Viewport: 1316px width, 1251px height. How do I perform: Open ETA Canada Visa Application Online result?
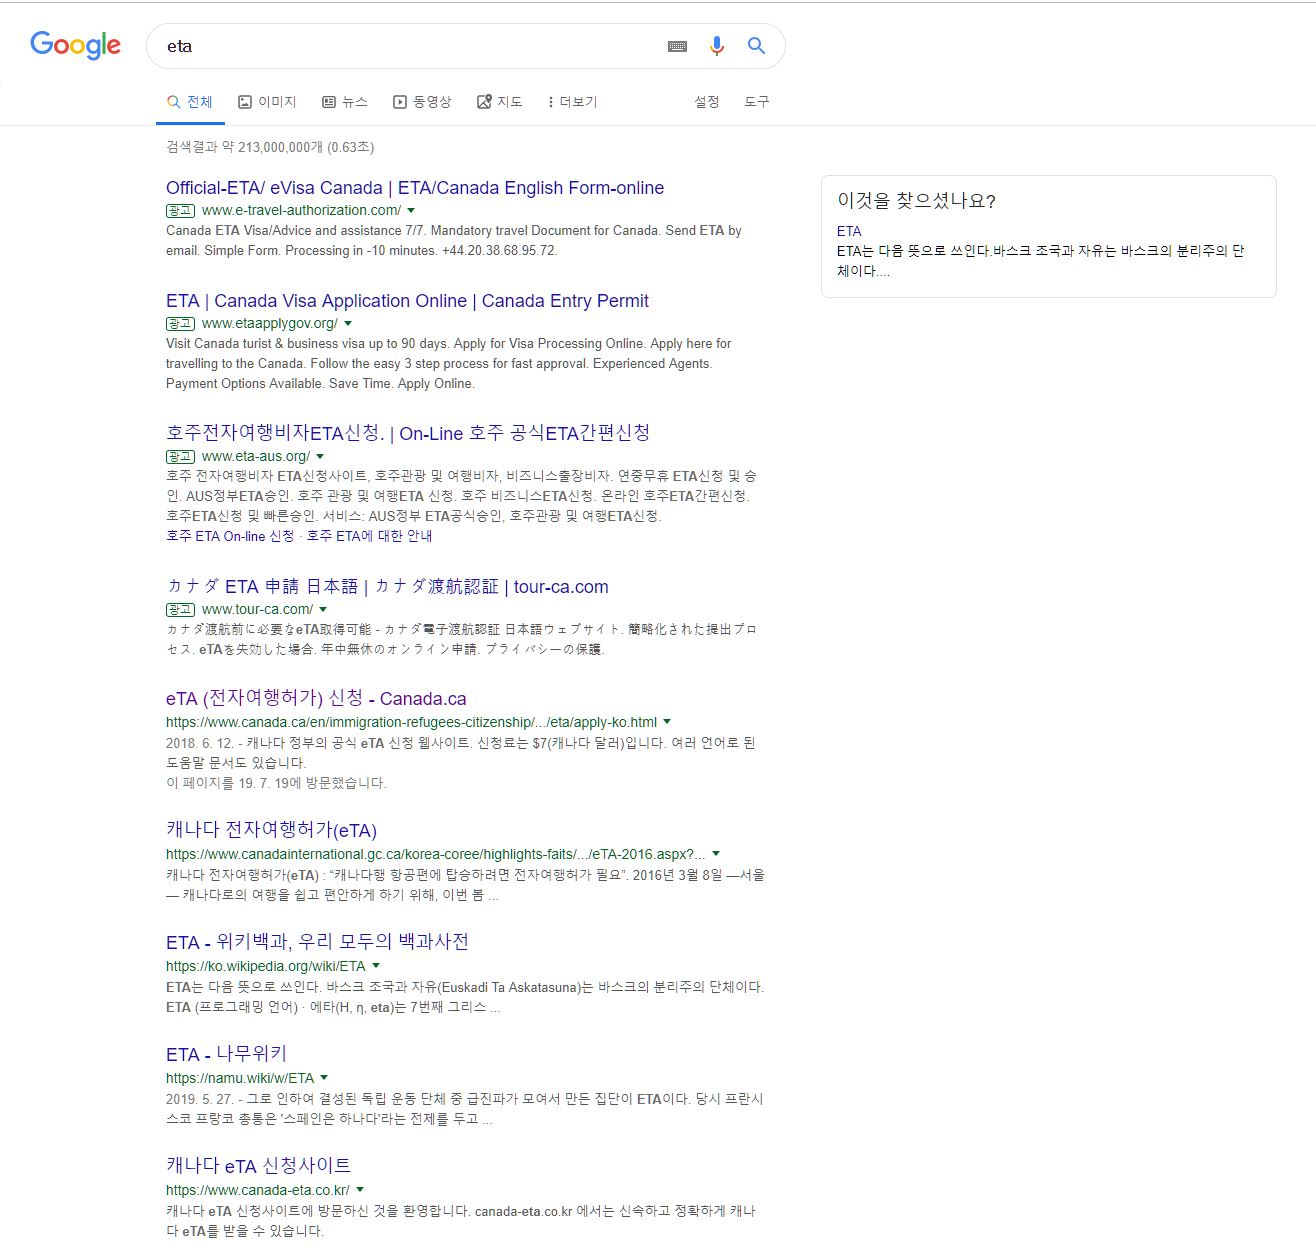click(x=407, y=301)
